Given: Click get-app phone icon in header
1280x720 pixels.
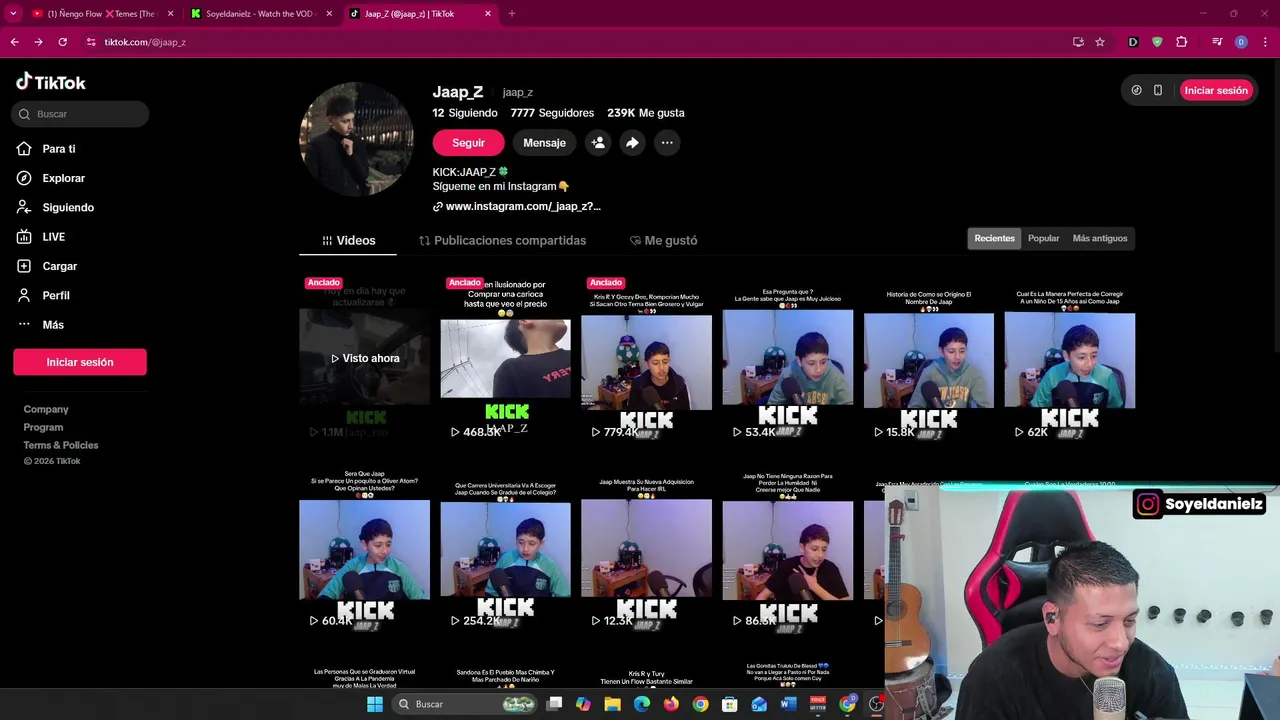Looking at the screenshot, I should [x=1158, y=90].
